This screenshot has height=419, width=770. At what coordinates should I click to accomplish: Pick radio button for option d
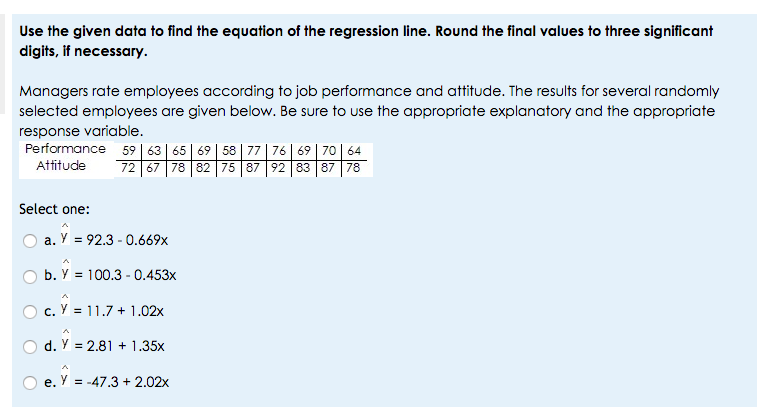30,347
